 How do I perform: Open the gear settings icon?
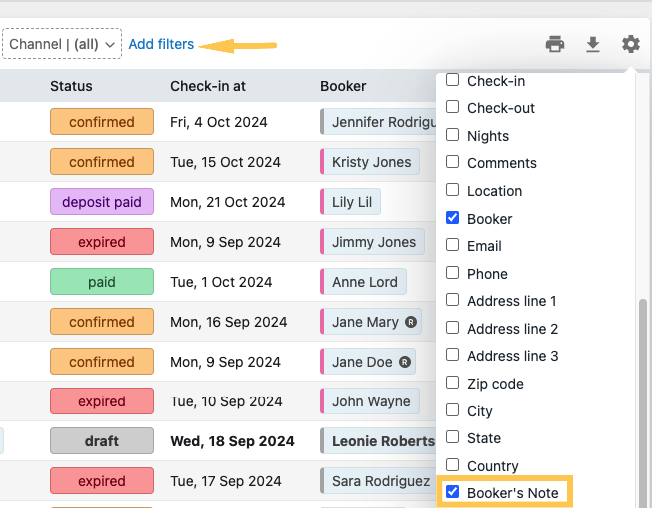(x=630, y=44)
